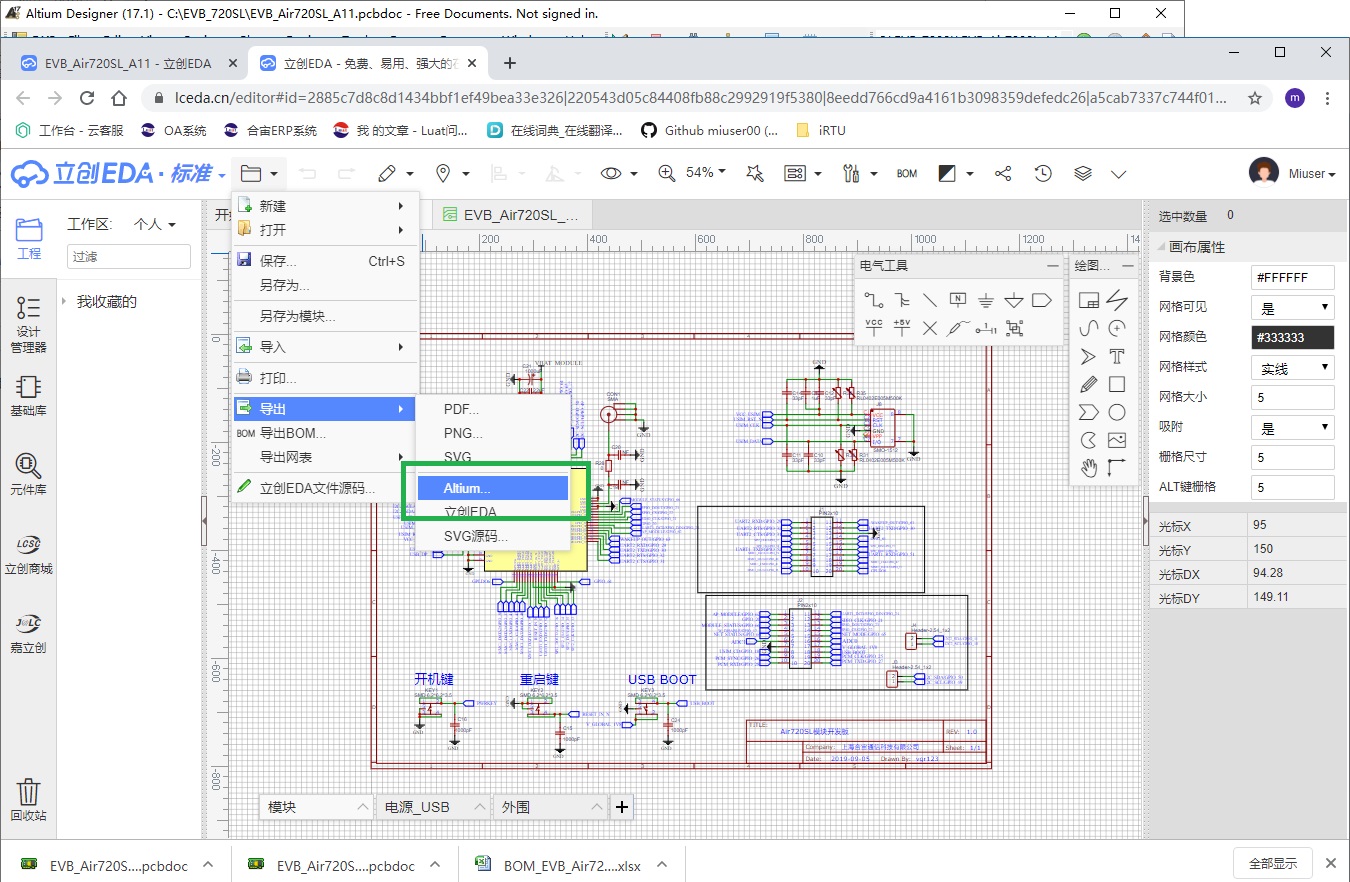Image resolution: width=1350 pixels, height=882 pixels.
Task: Select the Rectangle drawing tool
Action: tap(1117, 384)
